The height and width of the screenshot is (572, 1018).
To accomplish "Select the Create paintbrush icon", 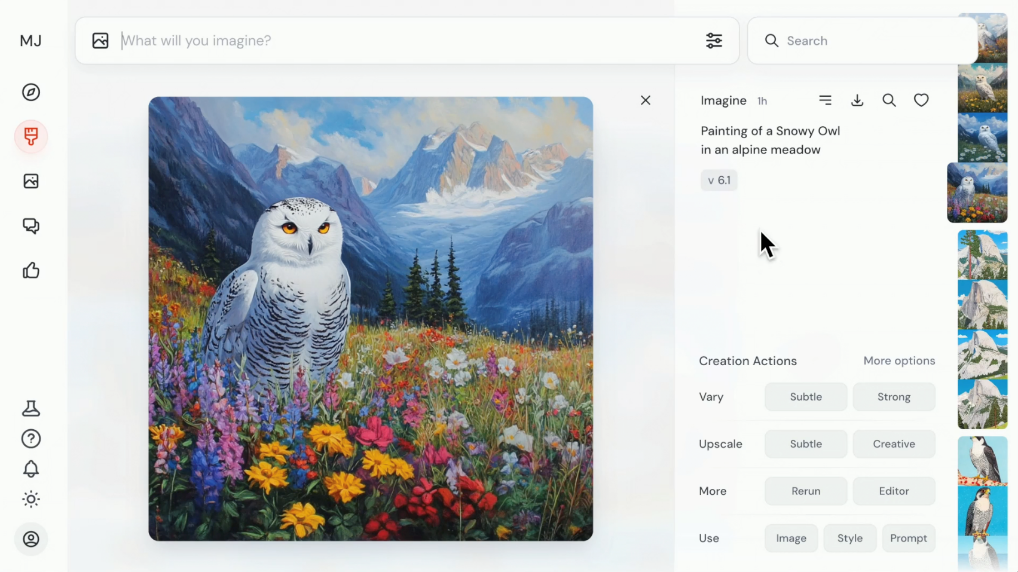I will pos(31,136).
